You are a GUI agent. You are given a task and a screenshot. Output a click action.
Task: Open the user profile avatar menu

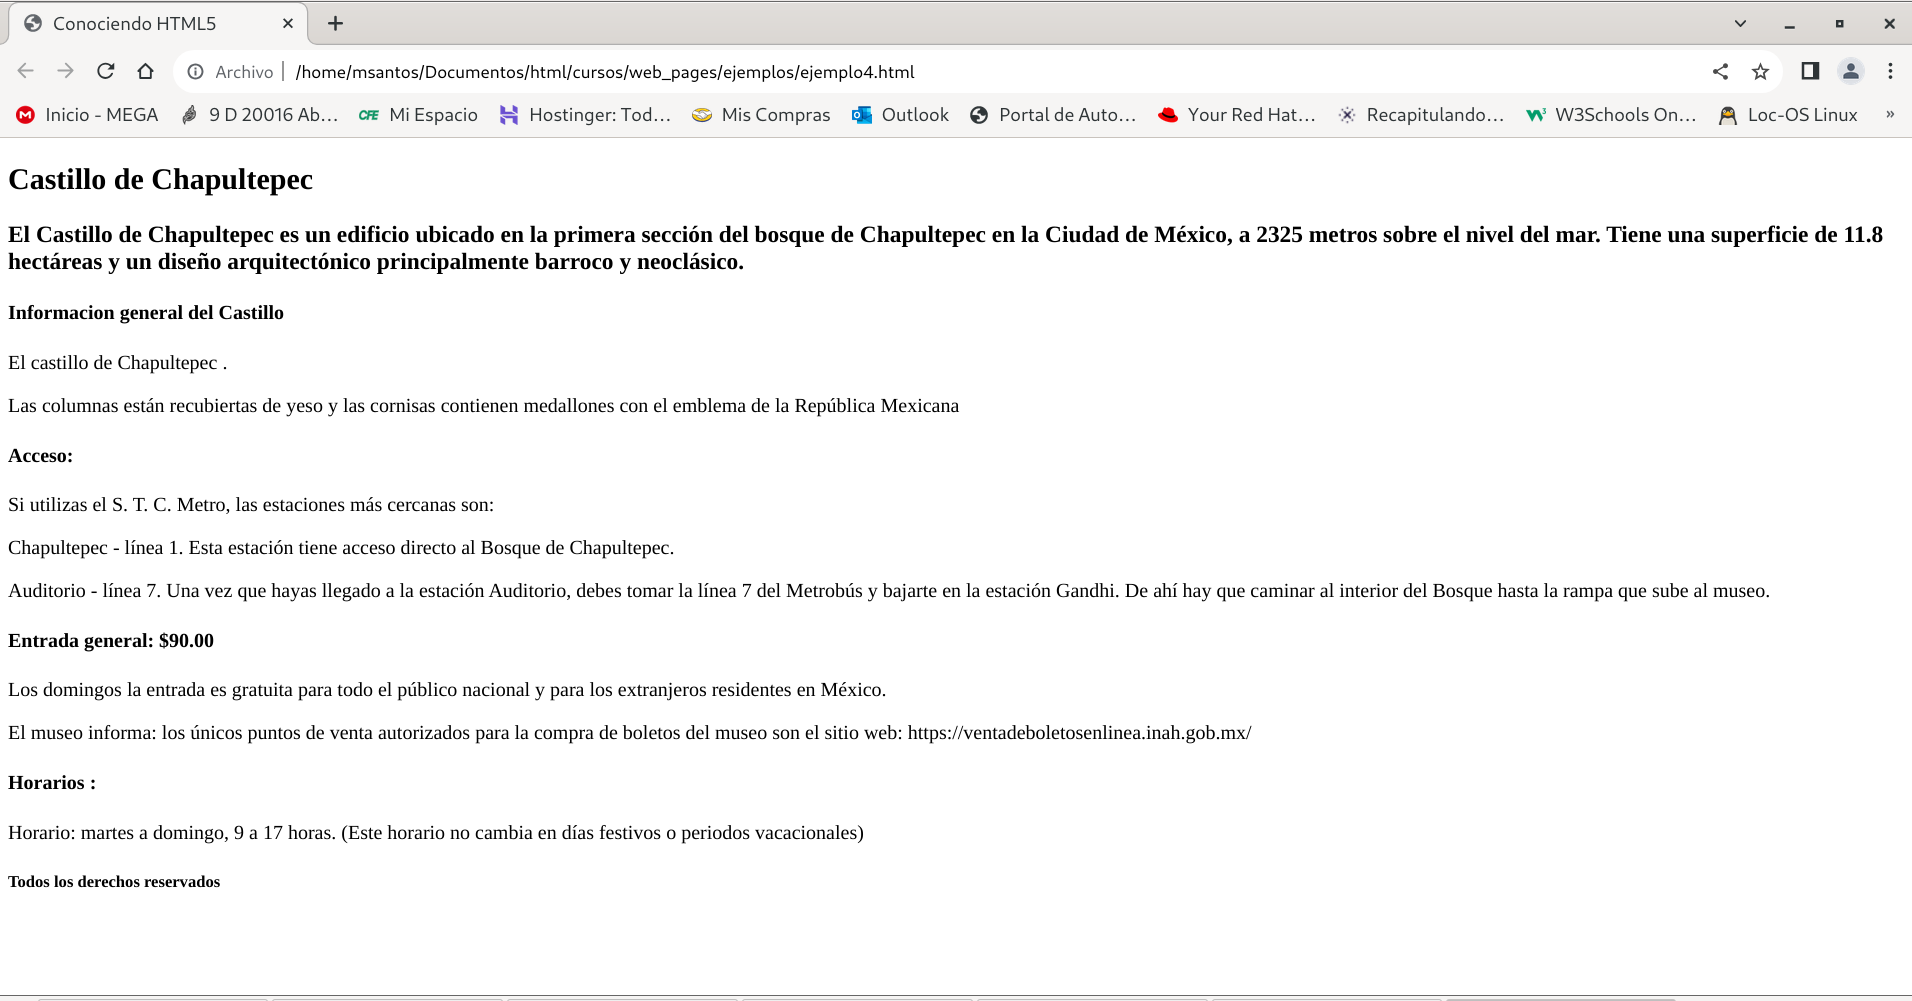coord(1850,71)
